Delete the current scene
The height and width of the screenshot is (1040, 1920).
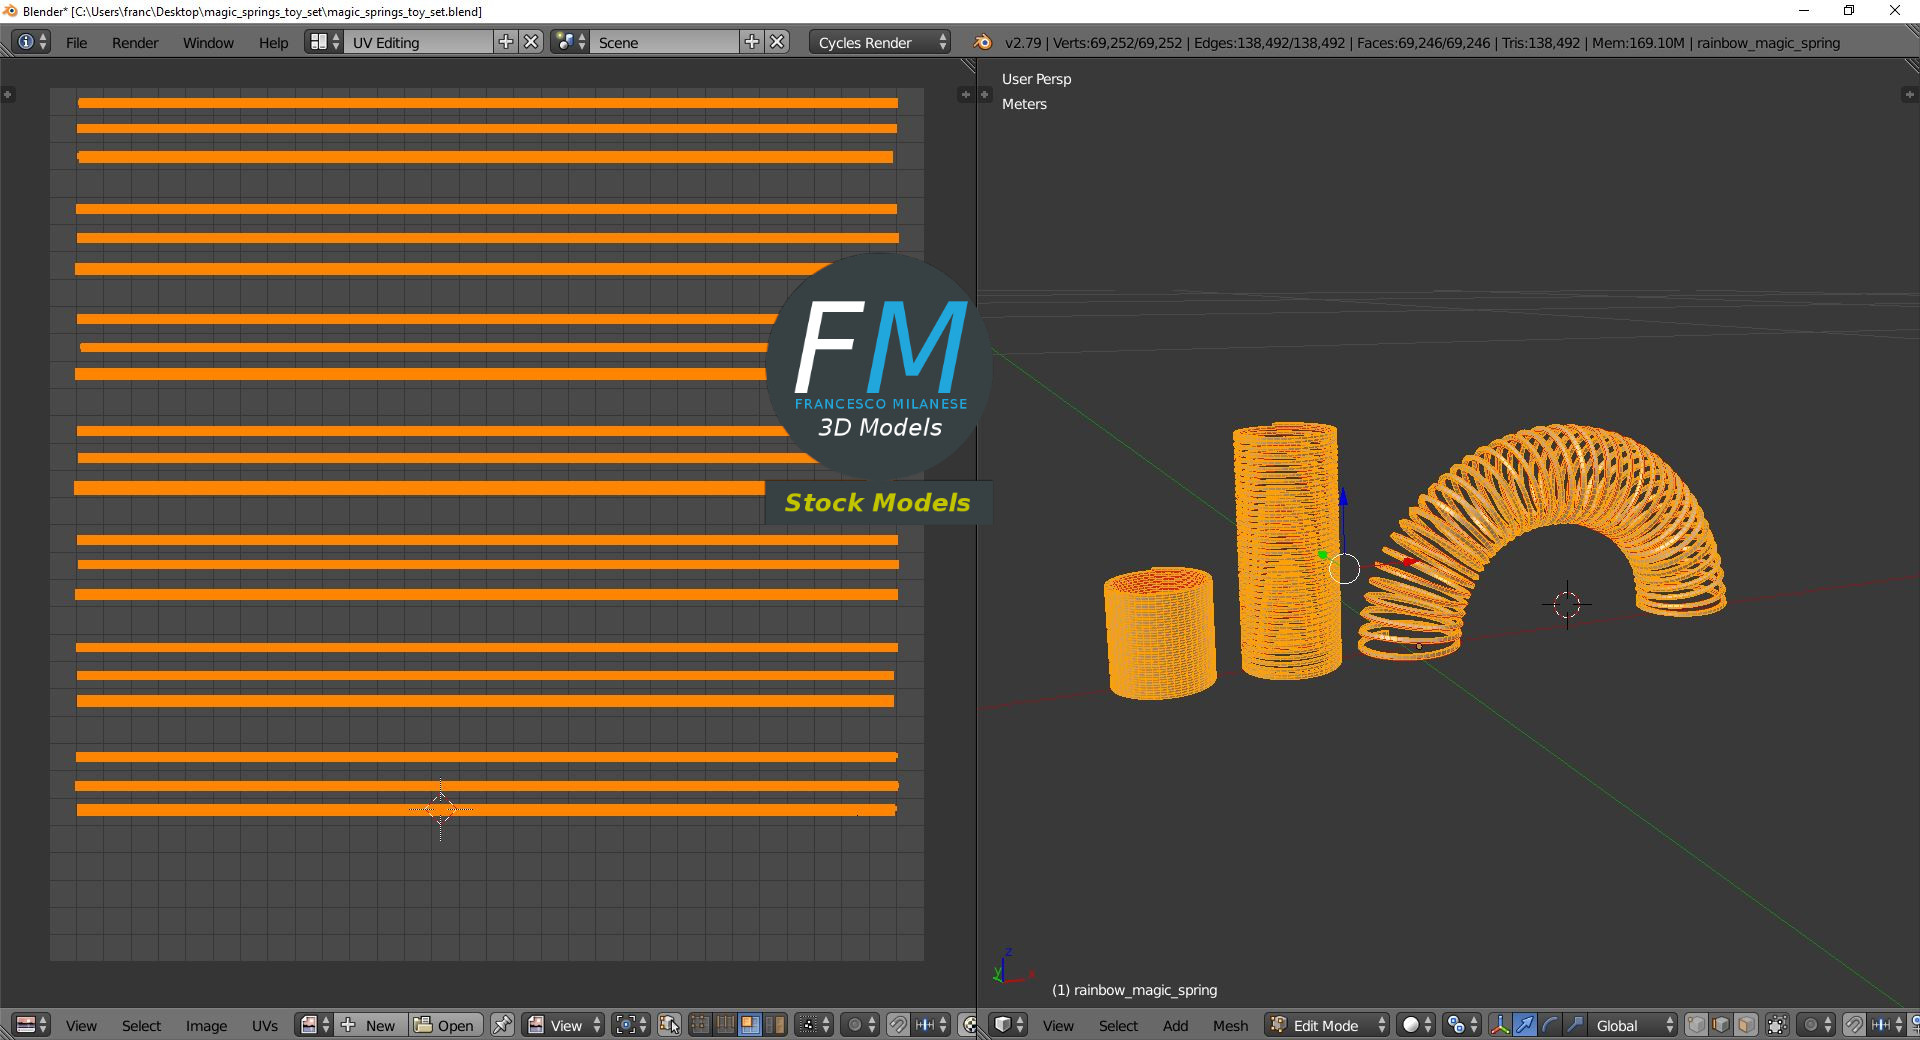(x=778, y=42)
